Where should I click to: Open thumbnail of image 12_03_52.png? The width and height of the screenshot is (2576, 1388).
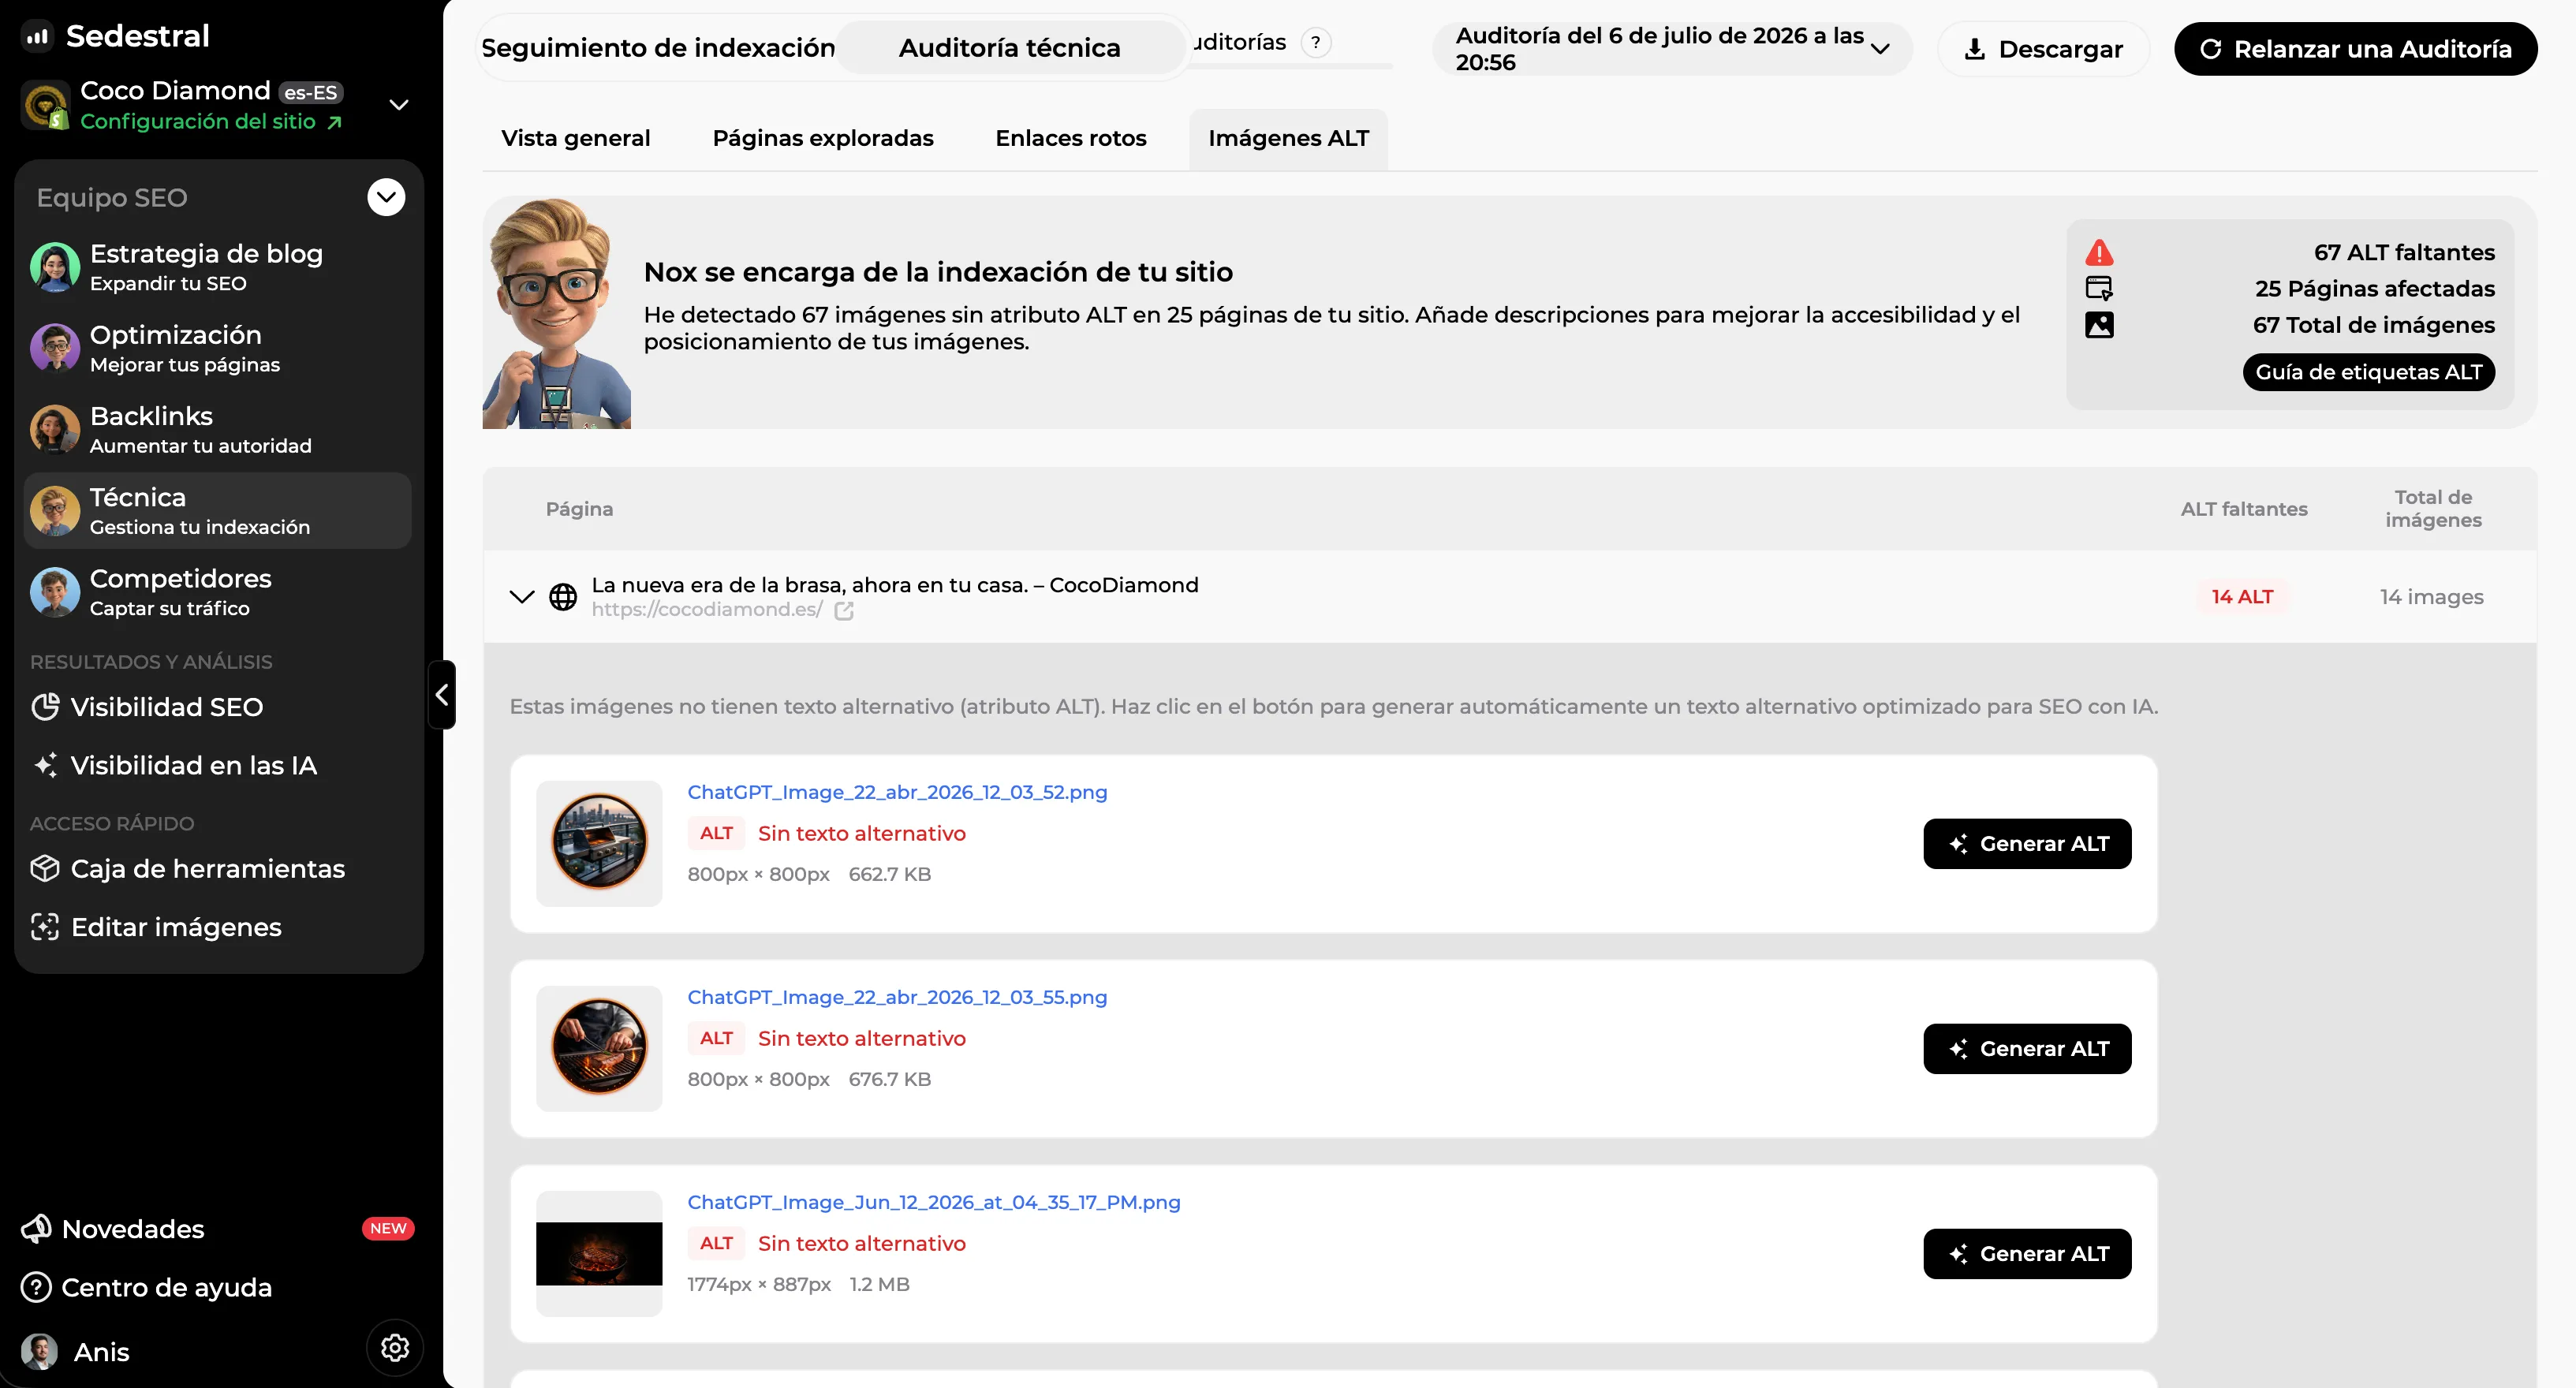pyautogui.click(x=599, y=843)
